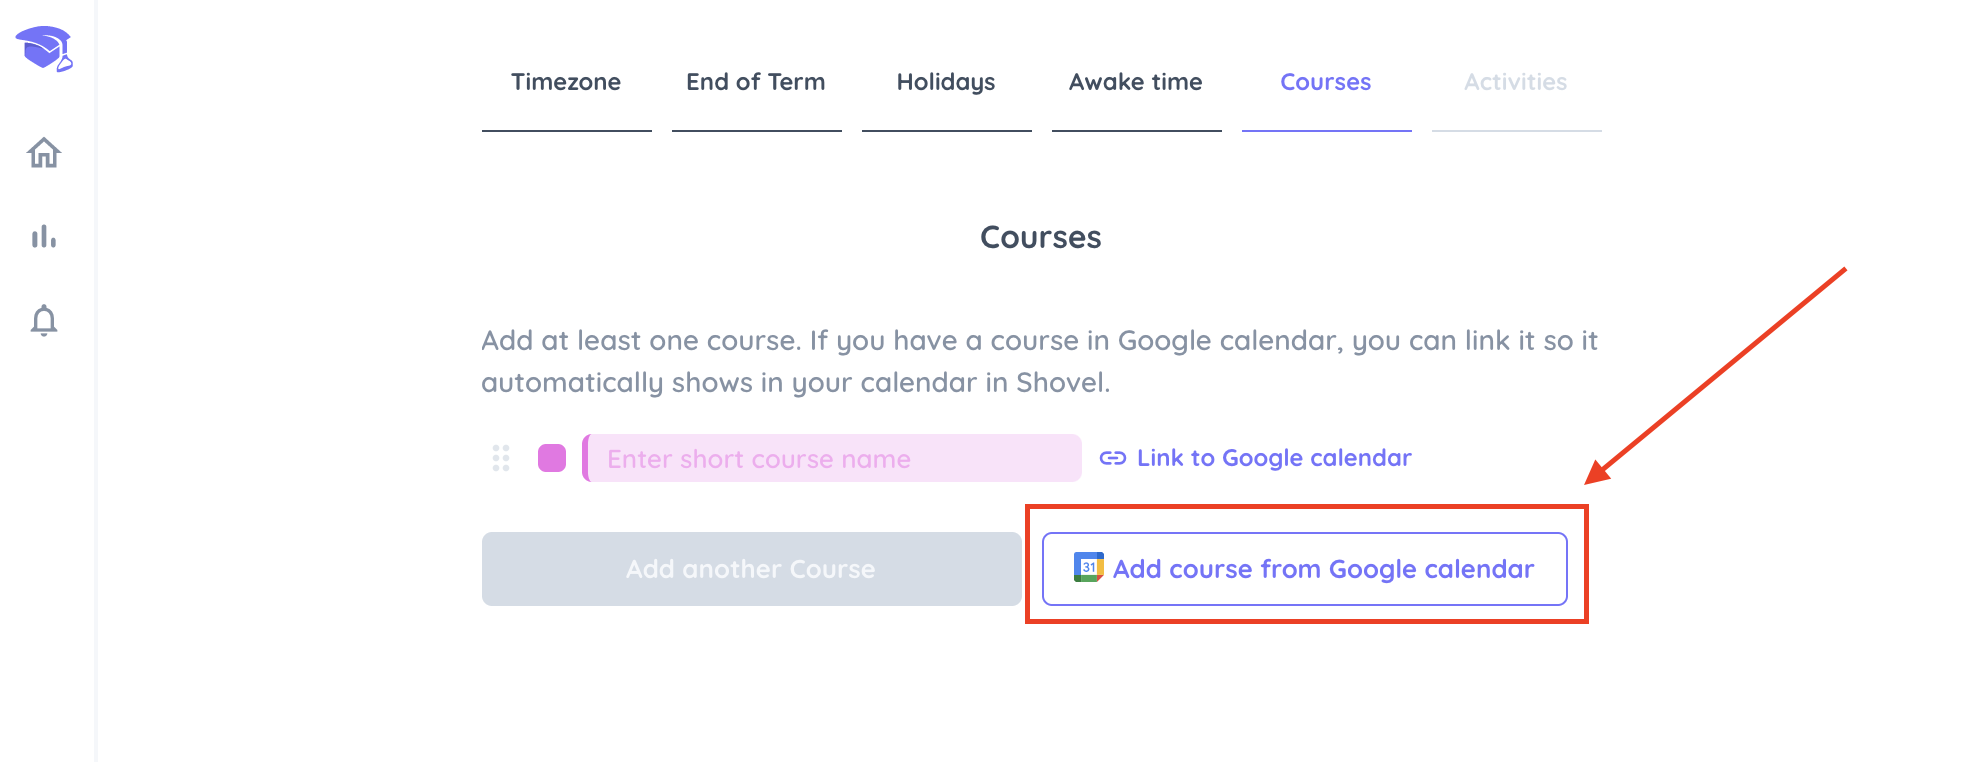The width and height of the screenshot is (1976, 762).
Task: Open the End of Term tab
Action: [756, 82]
